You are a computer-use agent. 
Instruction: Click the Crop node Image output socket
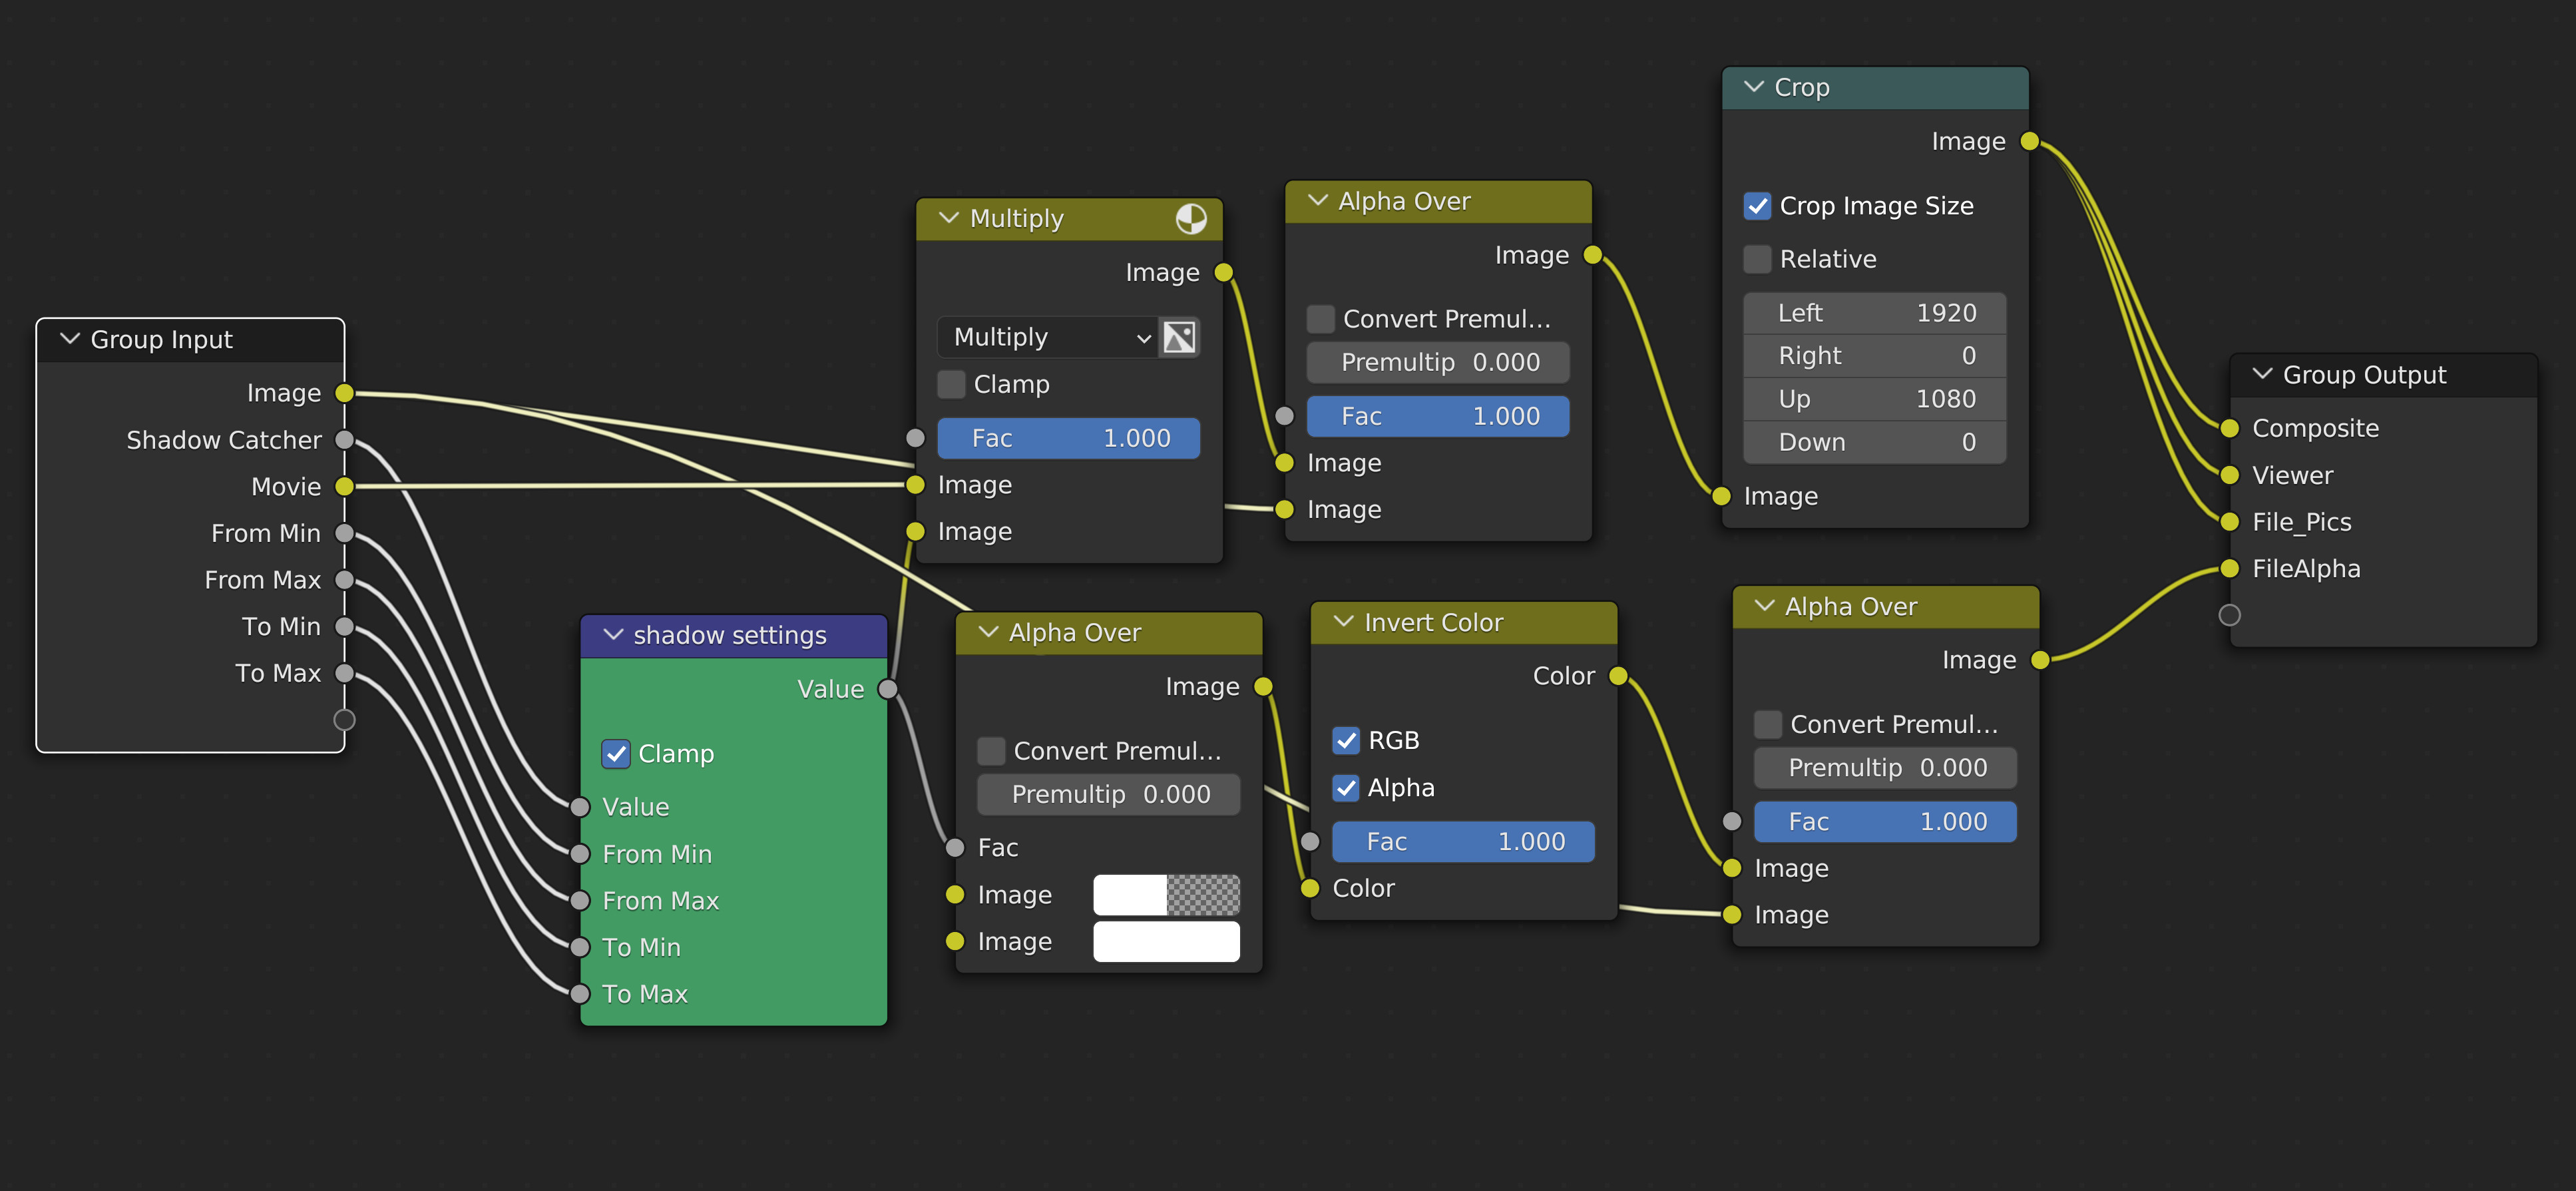(x=2029, y=141)
